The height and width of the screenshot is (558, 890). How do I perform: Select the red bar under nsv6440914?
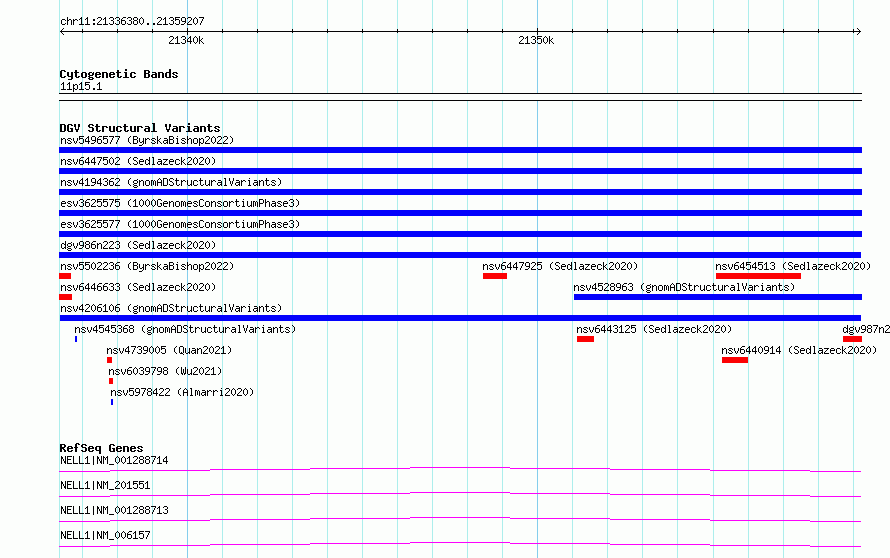(734, 360)
